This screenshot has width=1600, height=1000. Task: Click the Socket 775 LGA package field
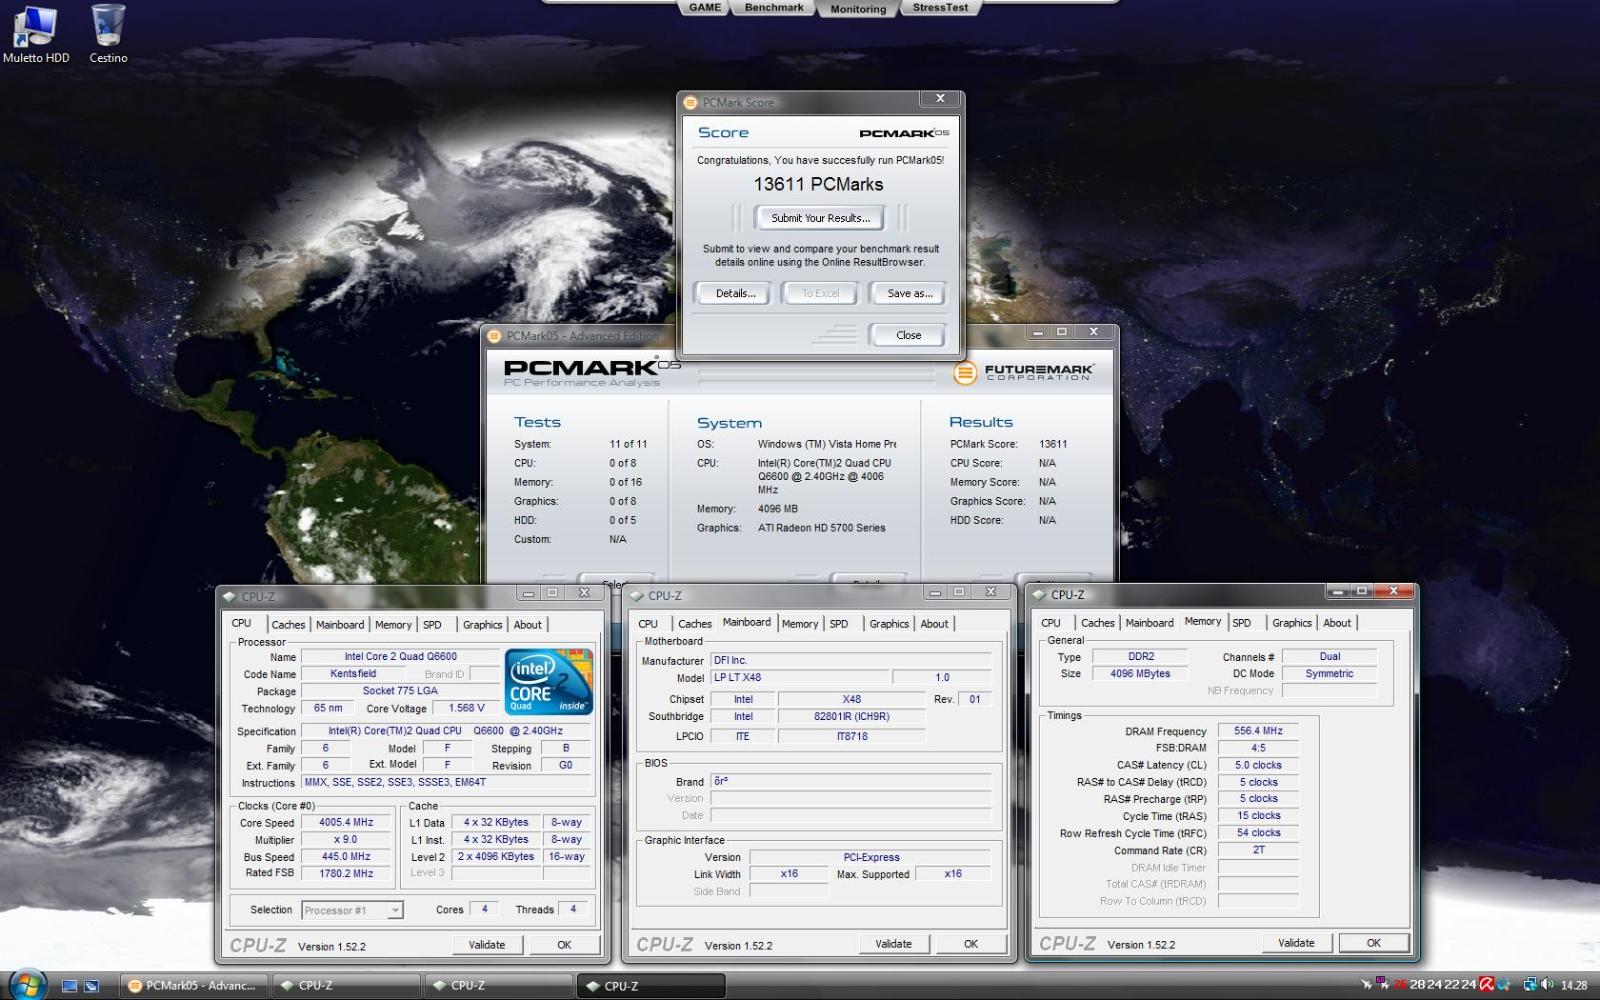coord(400,690)
